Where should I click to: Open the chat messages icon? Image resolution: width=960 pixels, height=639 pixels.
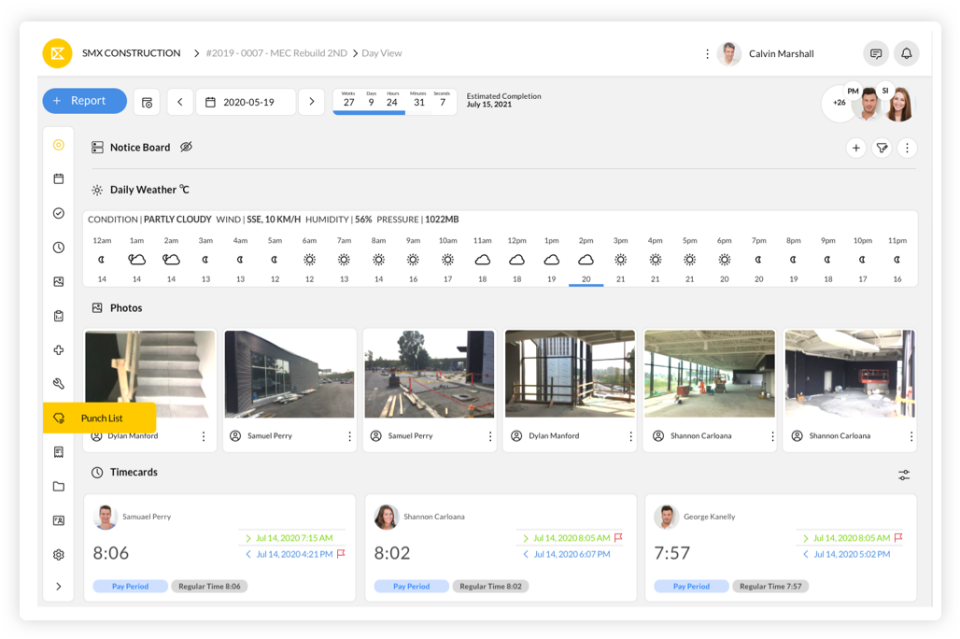875,53
